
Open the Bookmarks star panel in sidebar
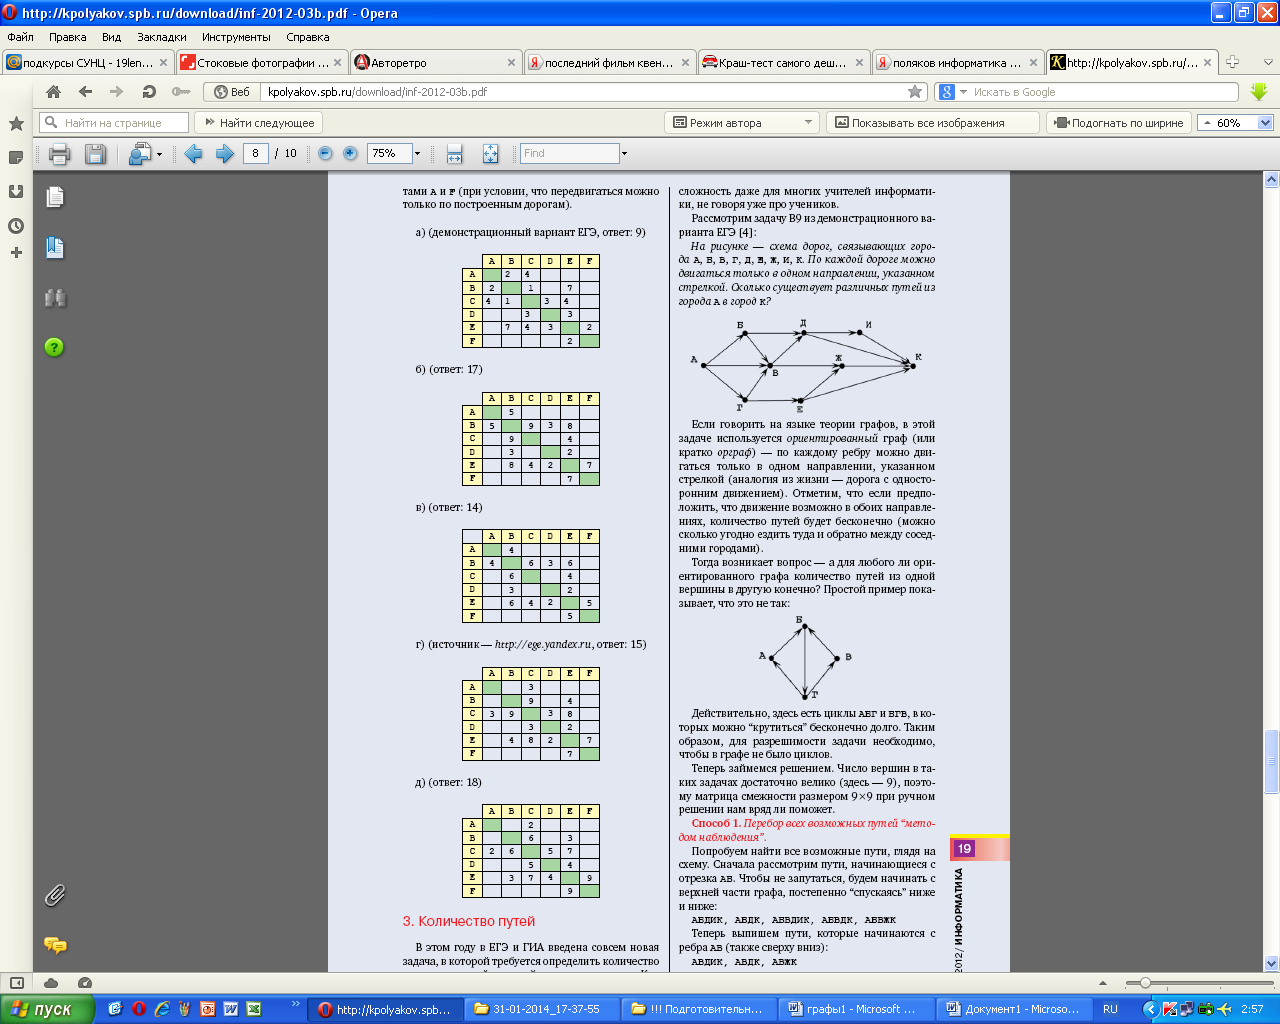tap(16, 124)
